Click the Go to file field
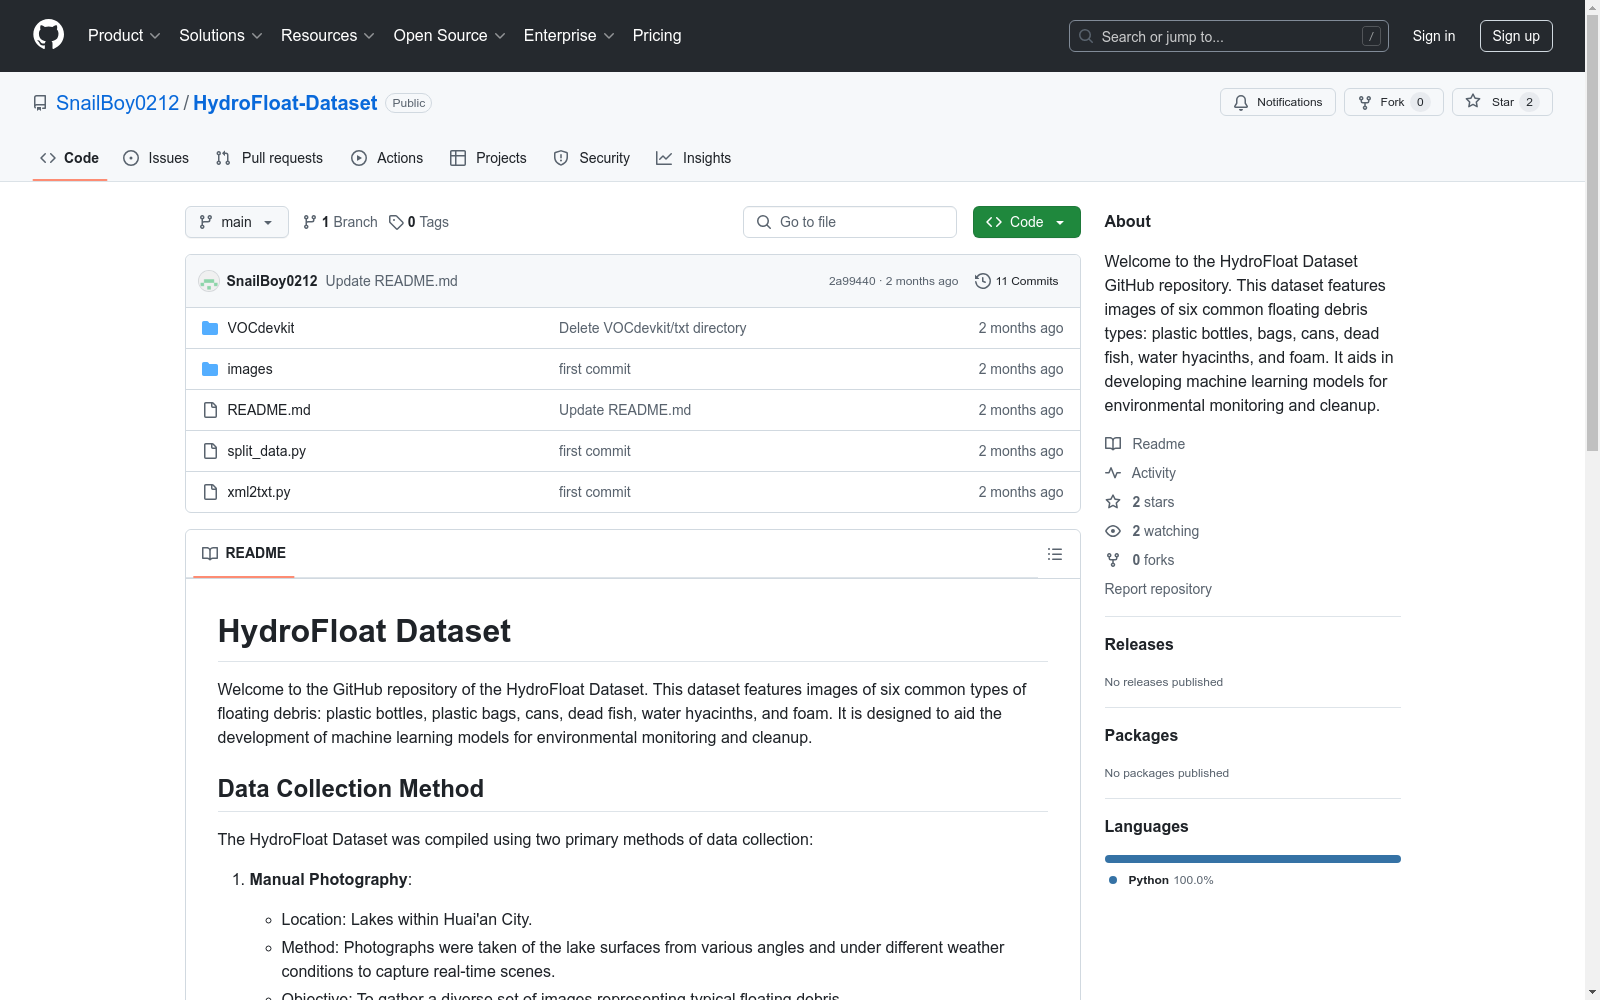This screenshot has height=1000, width=1600. point(850,222)
